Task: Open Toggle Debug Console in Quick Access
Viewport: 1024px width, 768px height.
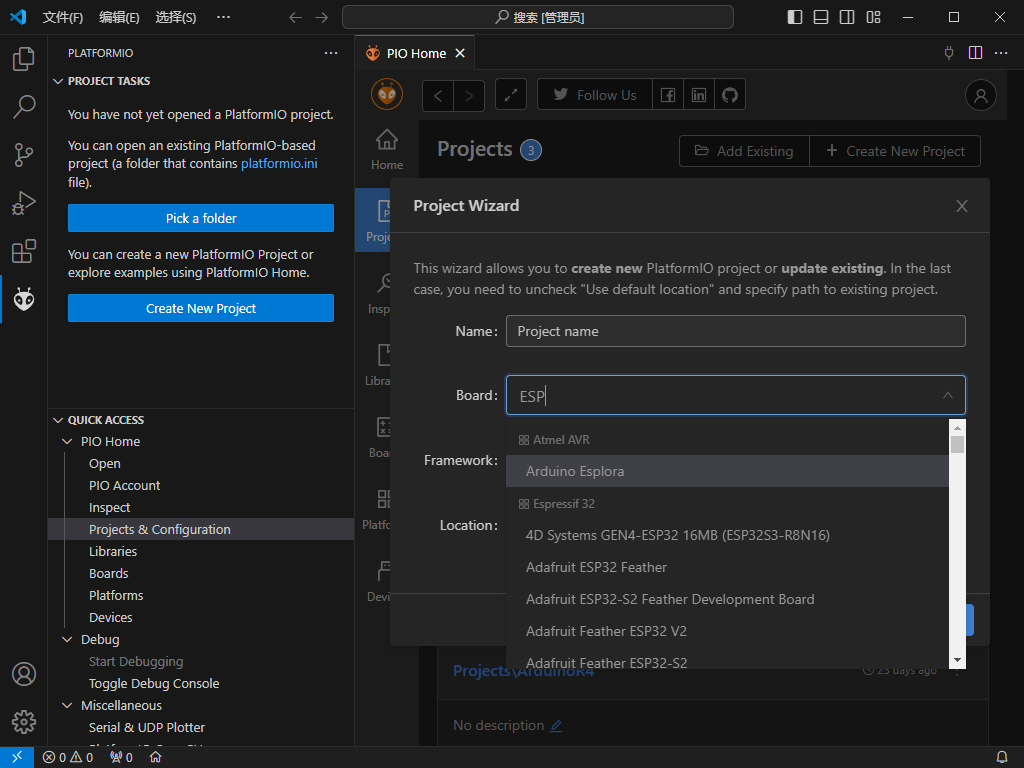Action: (153, 683)
